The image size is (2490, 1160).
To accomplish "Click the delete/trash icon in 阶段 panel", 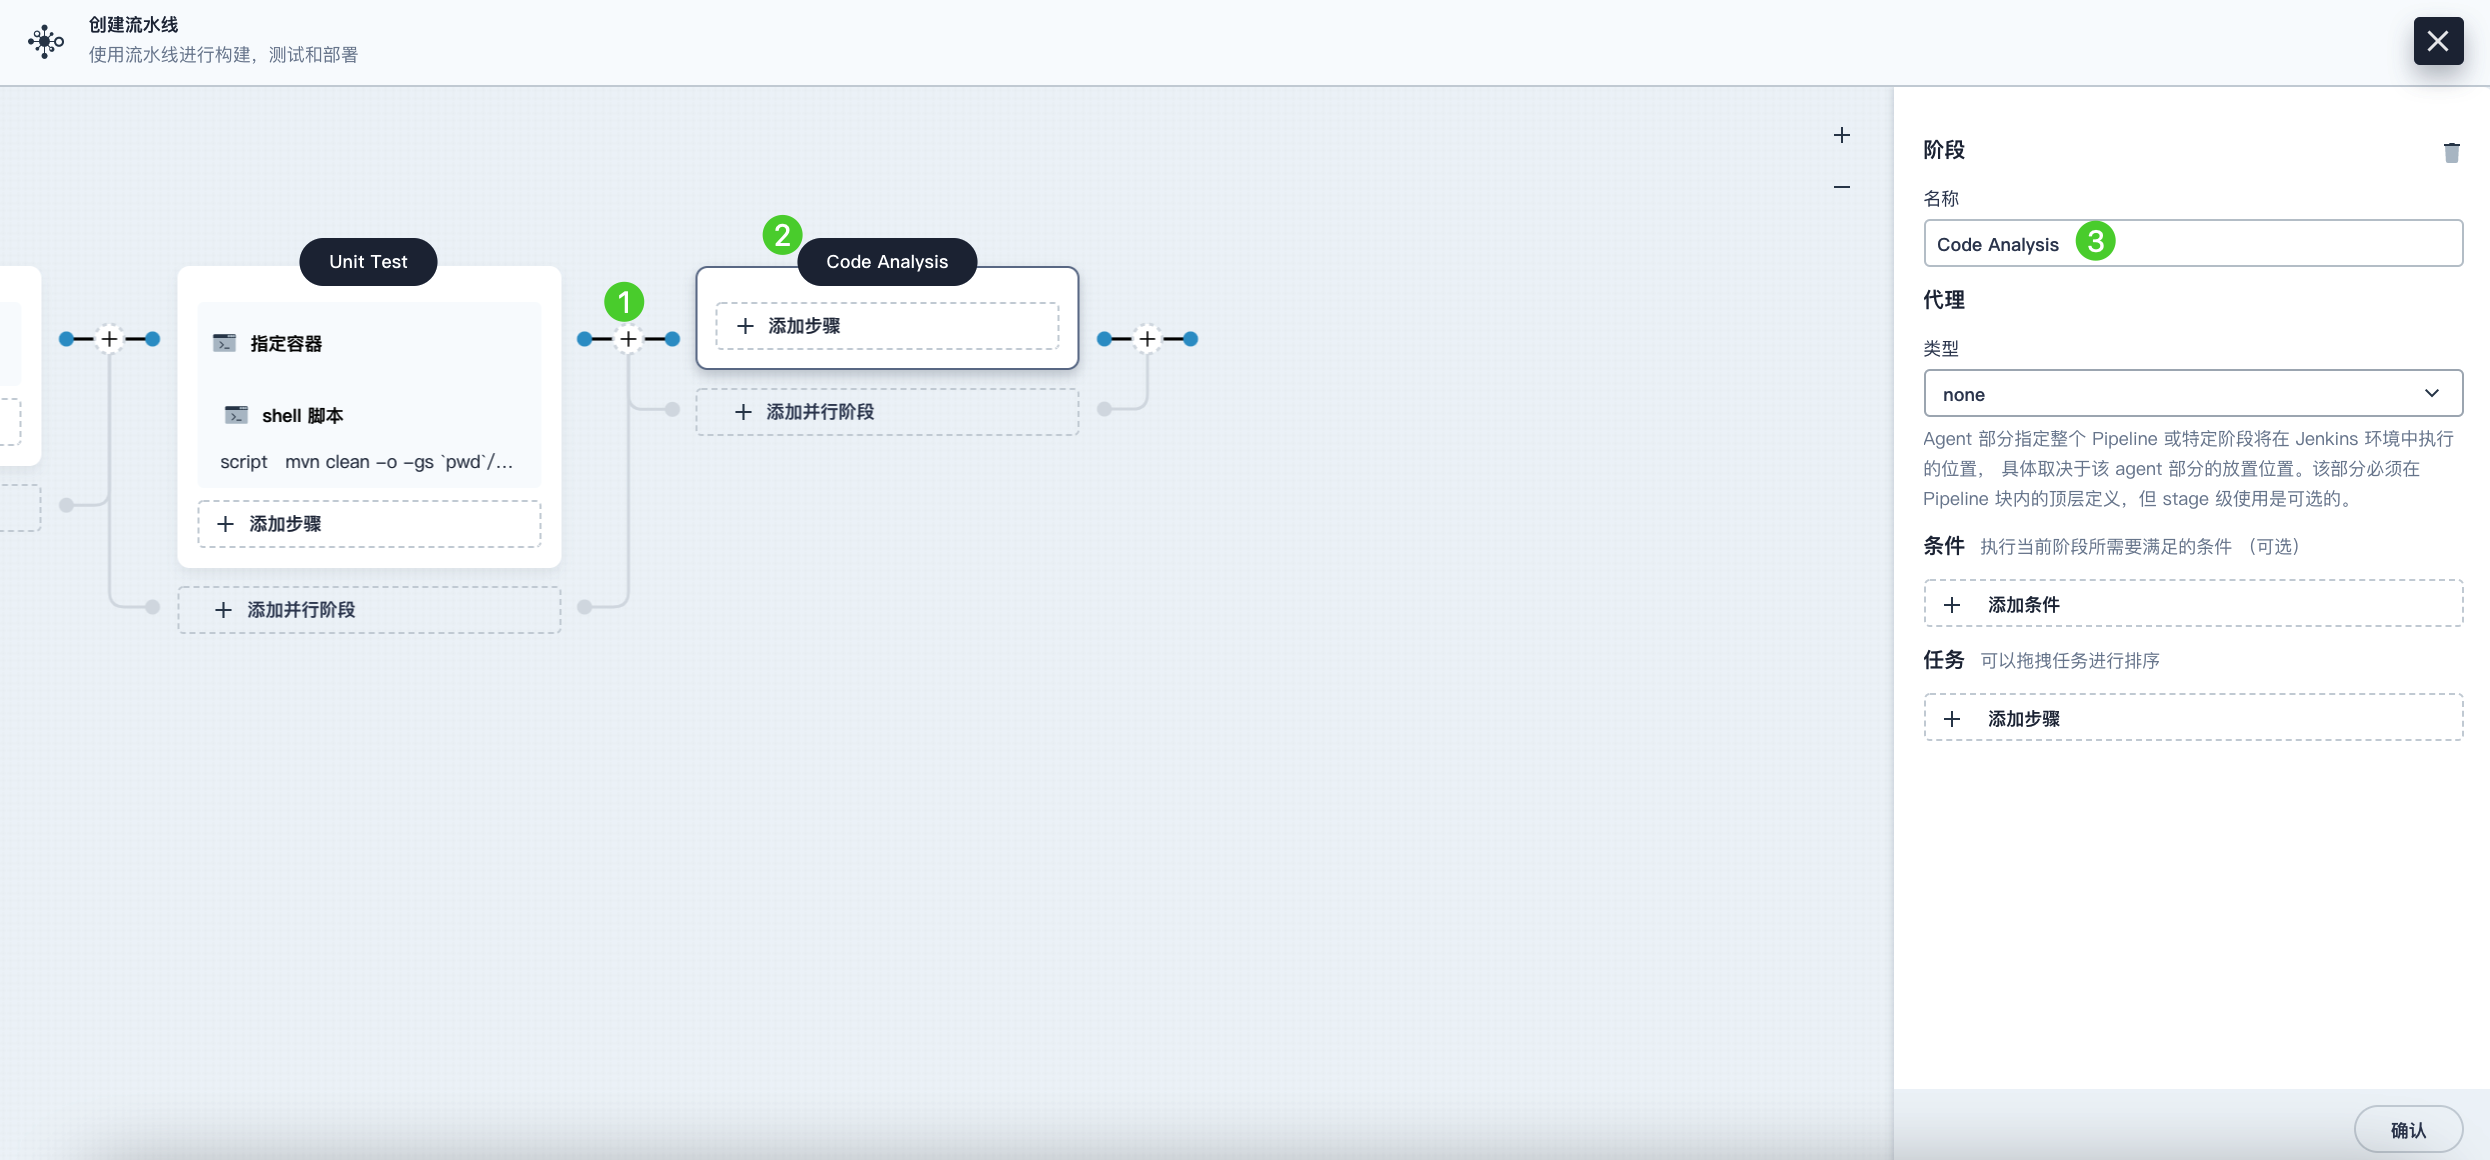I will coord(2452,153).
